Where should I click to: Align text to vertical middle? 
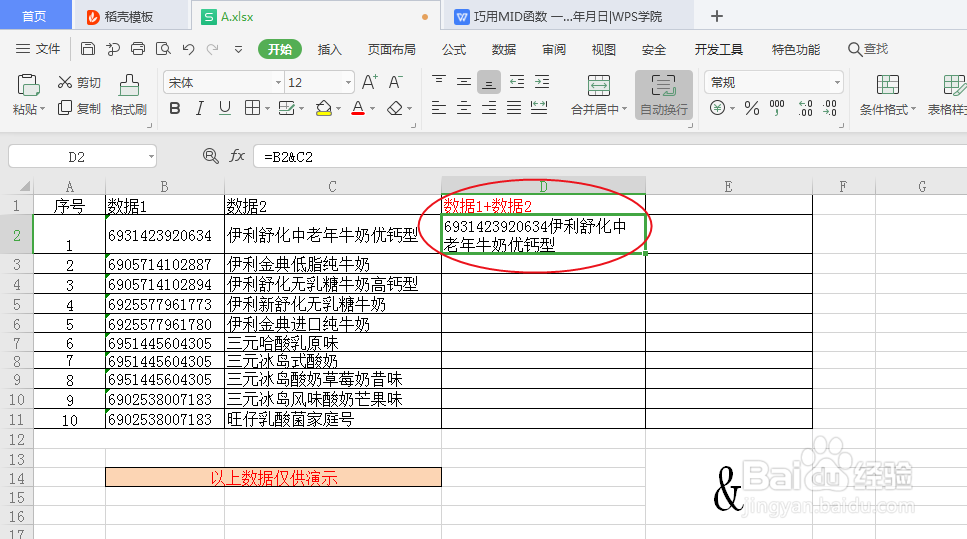coord(464,81)
